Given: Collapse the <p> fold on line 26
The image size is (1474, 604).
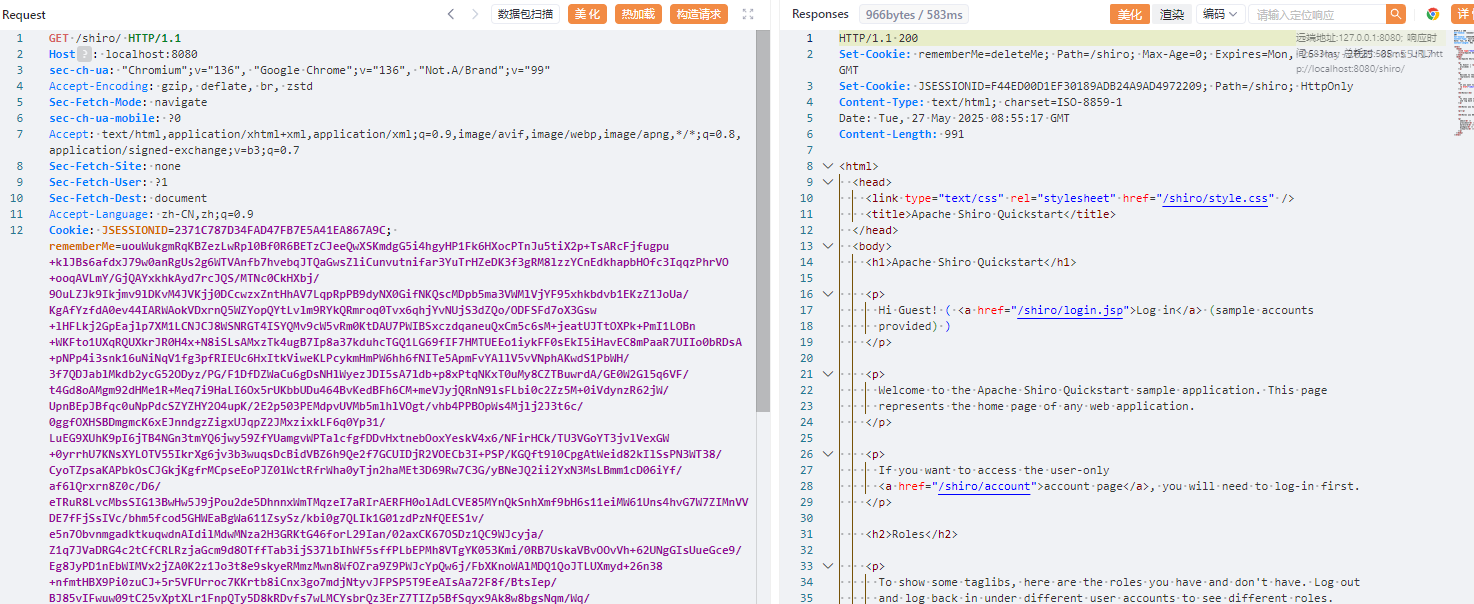Looking at the screenshot, I should point(827,454).
